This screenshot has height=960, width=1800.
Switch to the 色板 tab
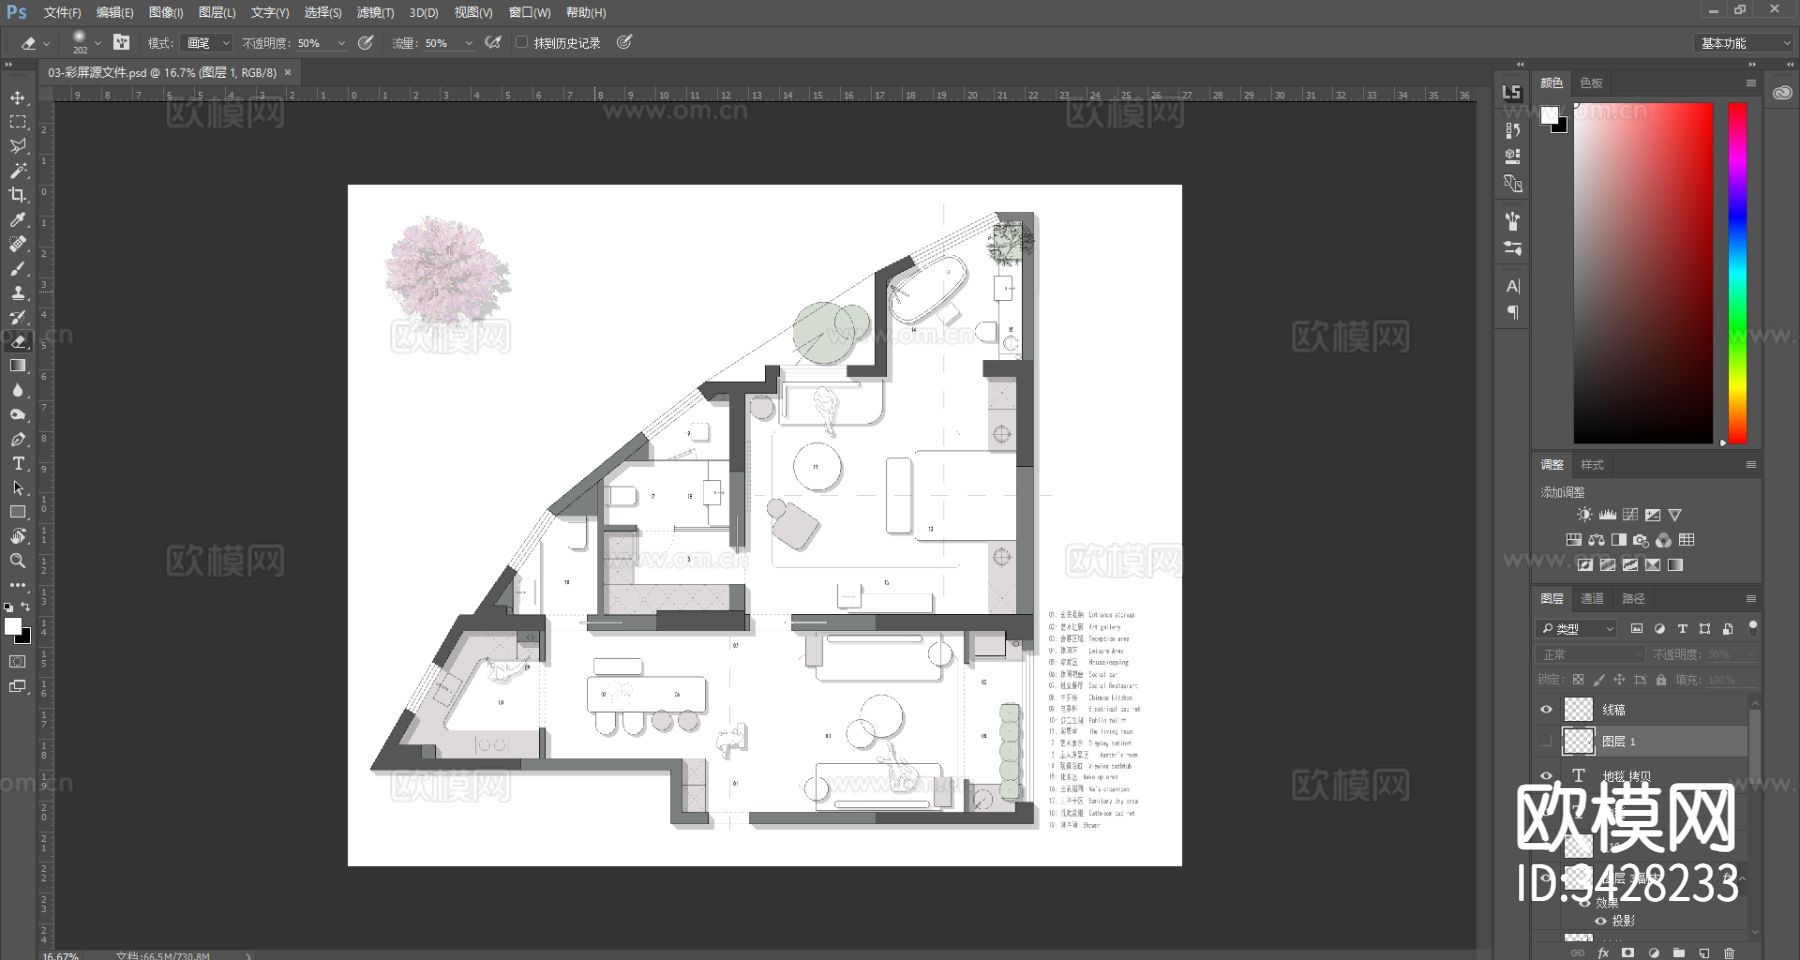pos(1591,83)
